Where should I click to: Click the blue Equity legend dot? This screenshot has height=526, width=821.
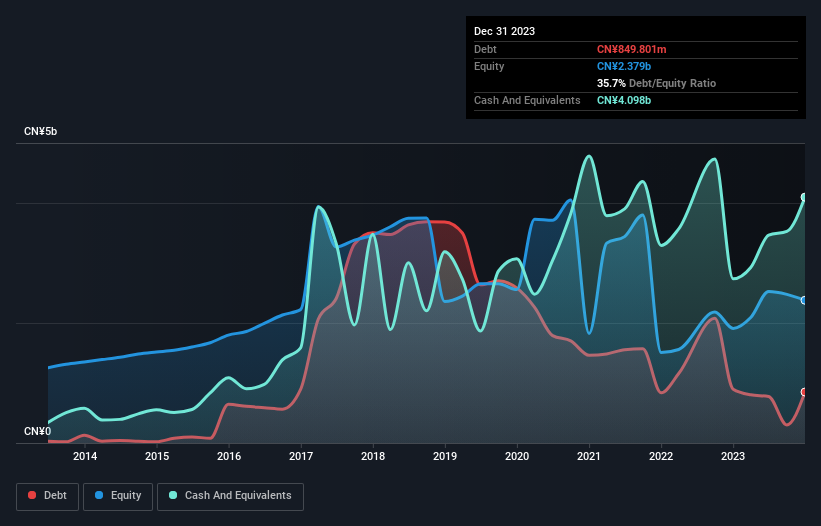coord(99,495)
